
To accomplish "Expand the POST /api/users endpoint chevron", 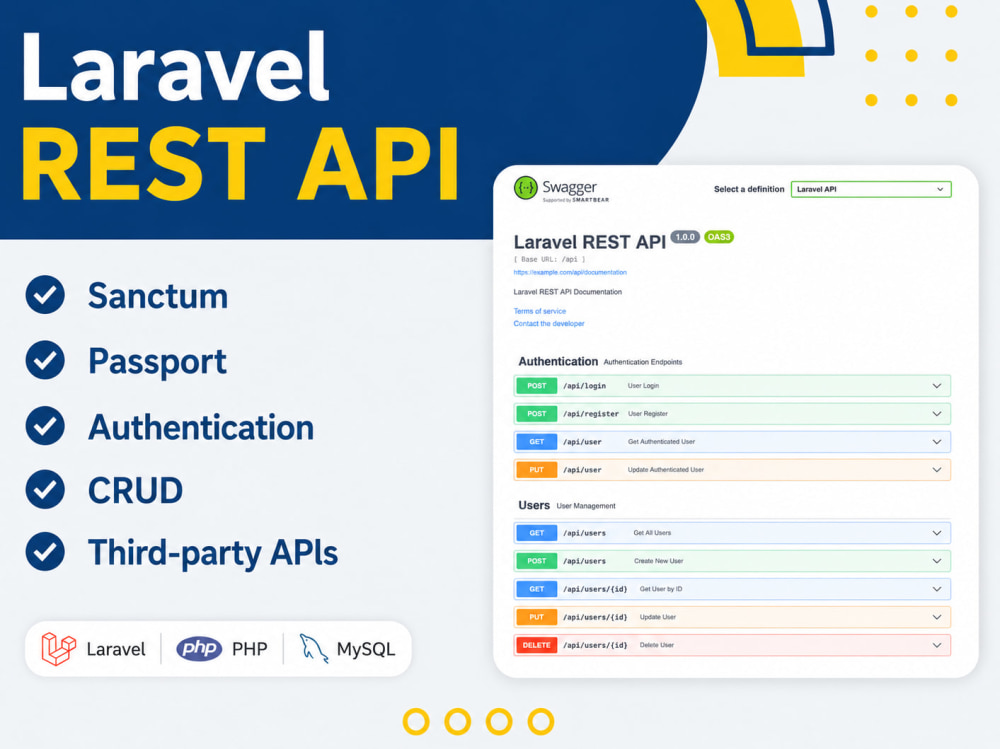I will pos(937,561).
